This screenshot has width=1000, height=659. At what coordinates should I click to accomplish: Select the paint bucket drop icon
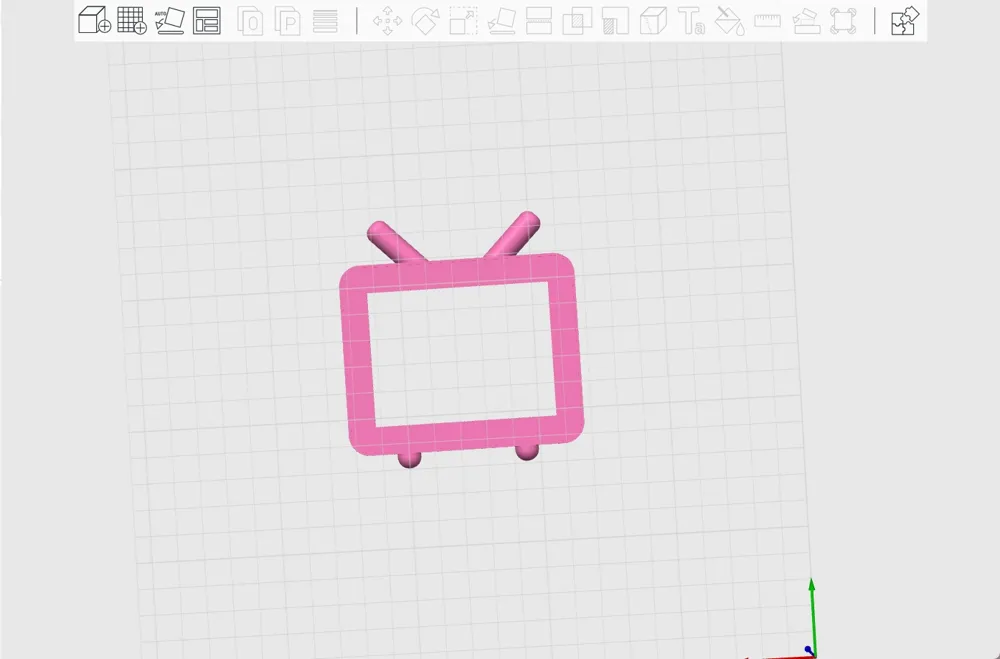coord(730,21)
